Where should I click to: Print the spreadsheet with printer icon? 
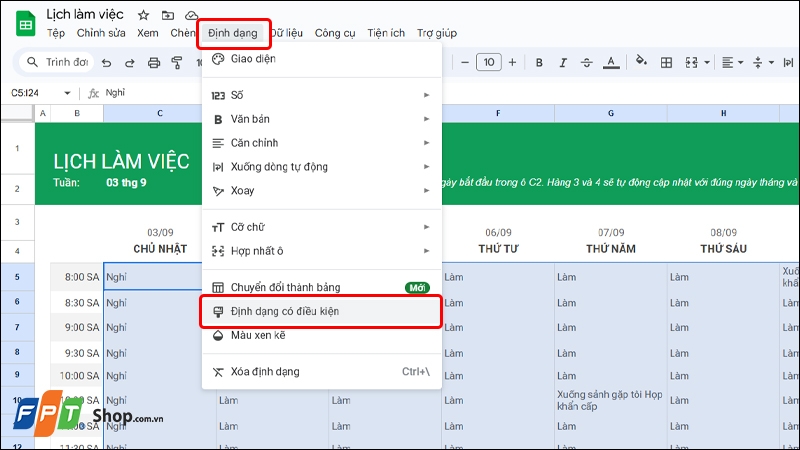(x=154, y=63)
